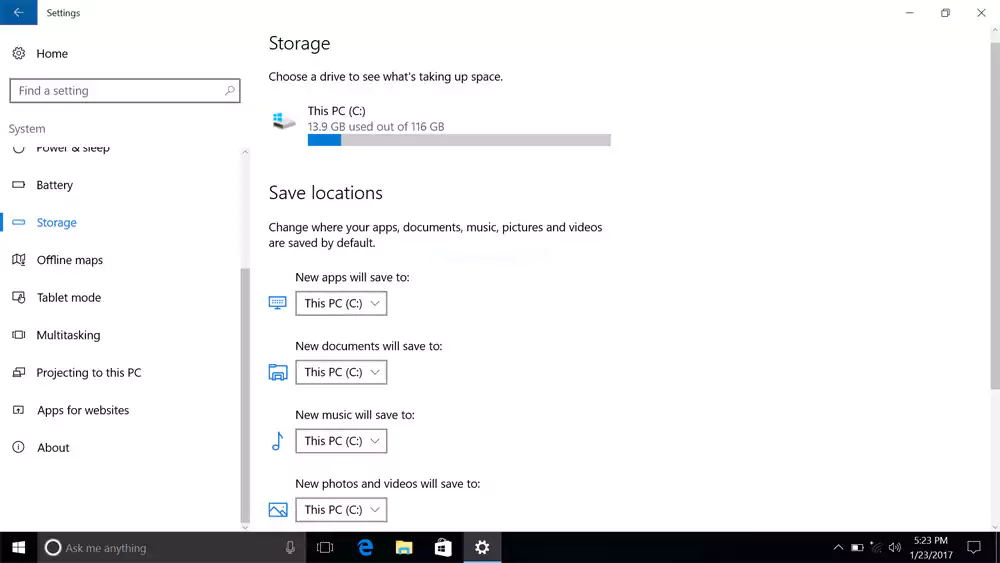Select Apps for websites

[x=83, y=410]
